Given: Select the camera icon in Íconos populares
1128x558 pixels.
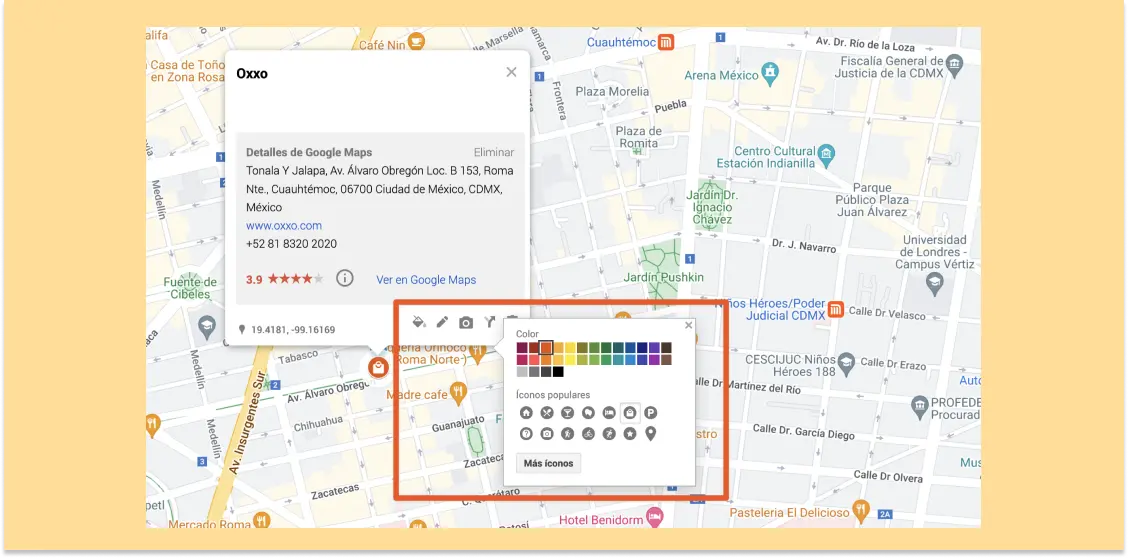Looking at the screenshot, I should [x=547, y=434].
